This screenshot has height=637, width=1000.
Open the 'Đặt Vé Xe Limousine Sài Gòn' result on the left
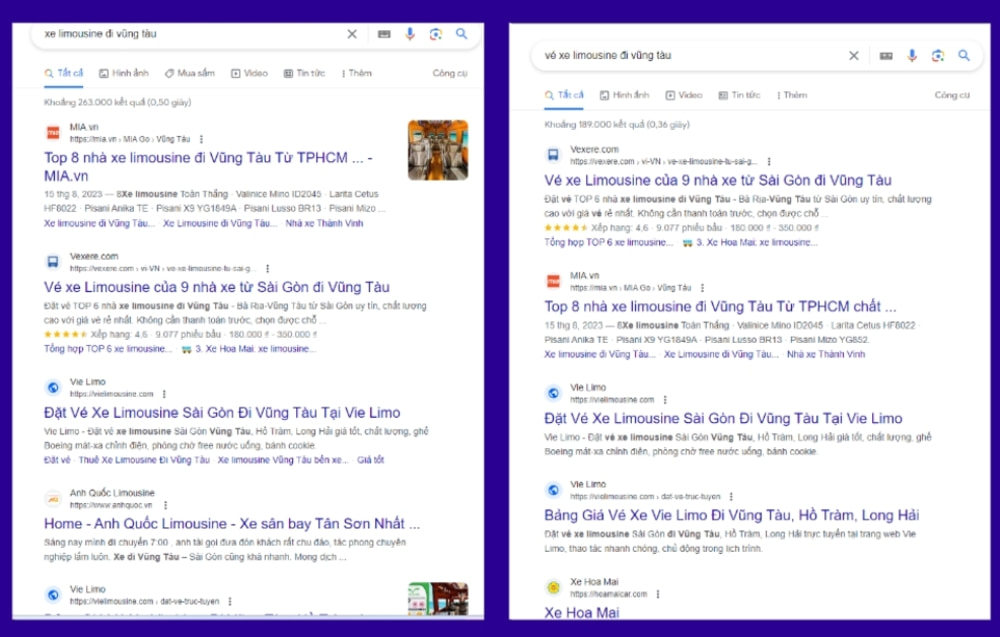(222, 413)
